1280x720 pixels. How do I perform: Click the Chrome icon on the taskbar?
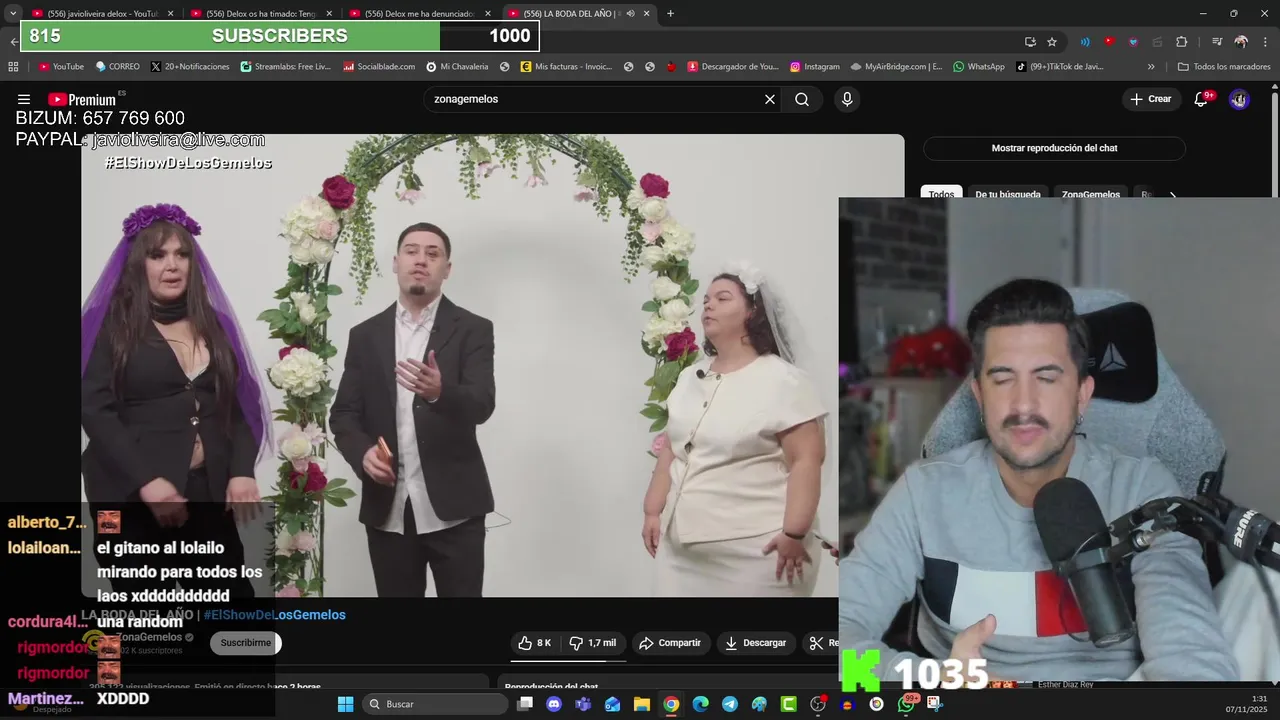point(671,704)
